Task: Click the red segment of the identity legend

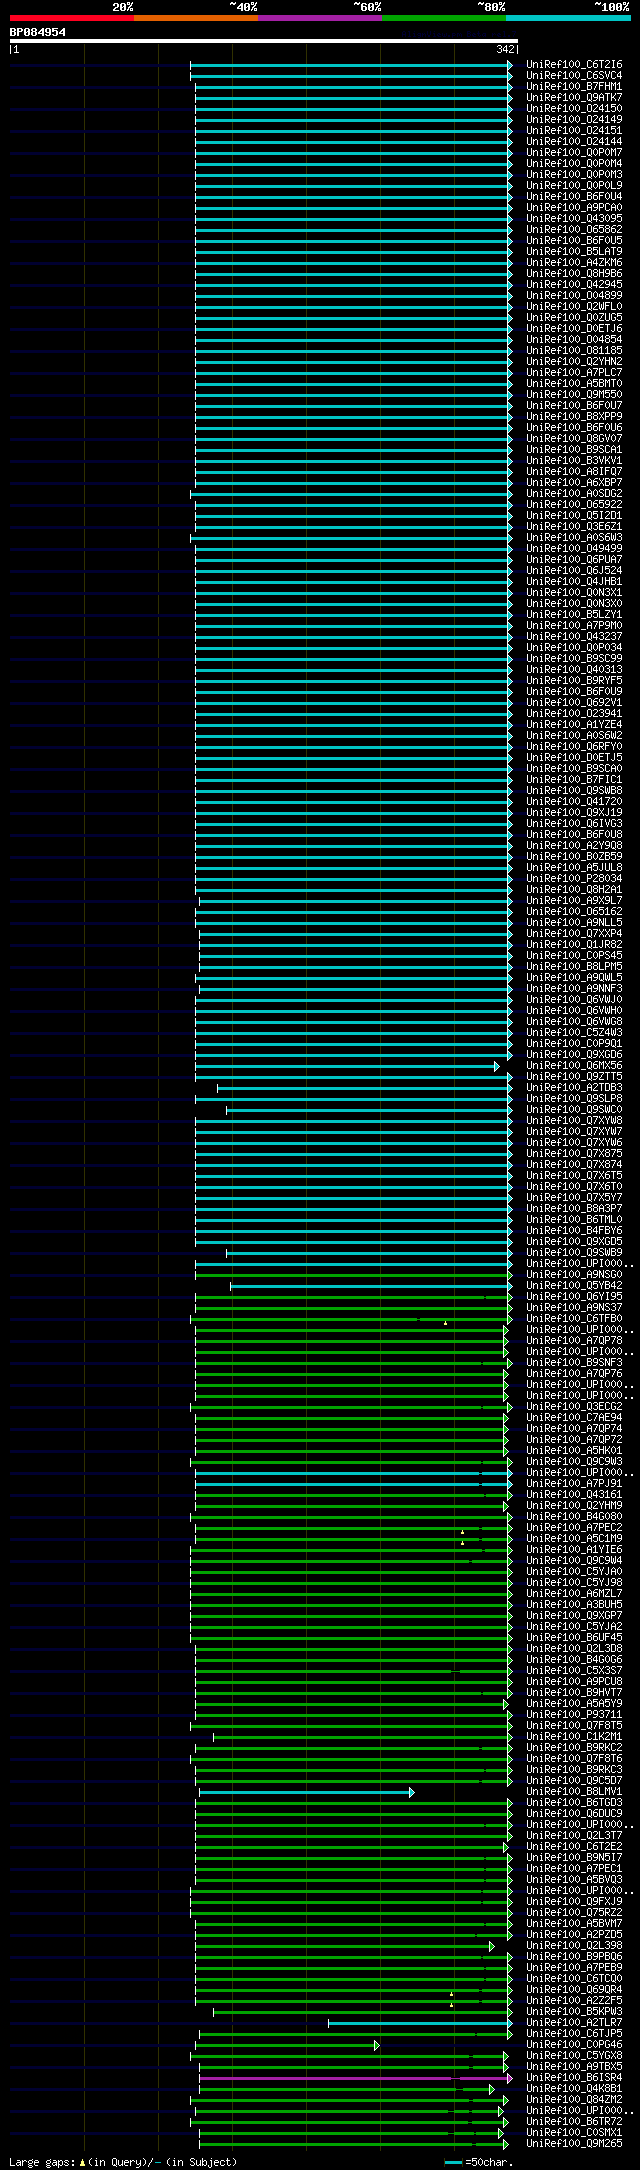Action: click(71, 18)
